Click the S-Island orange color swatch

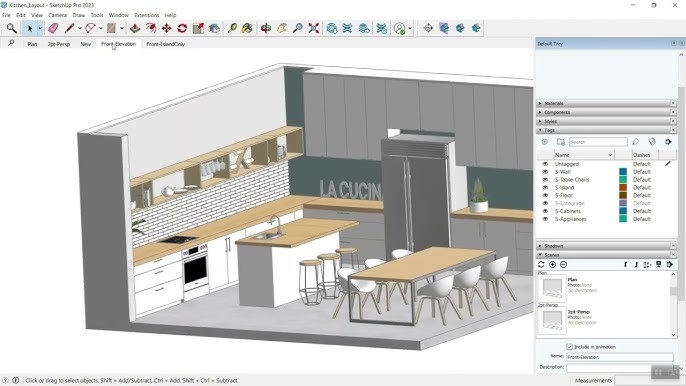pos(623,187)
